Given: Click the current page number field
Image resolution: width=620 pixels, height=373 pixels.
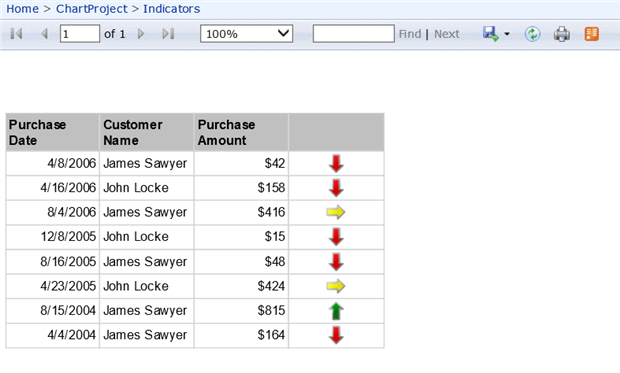Looking at the screenshot, I should (79, 34).
